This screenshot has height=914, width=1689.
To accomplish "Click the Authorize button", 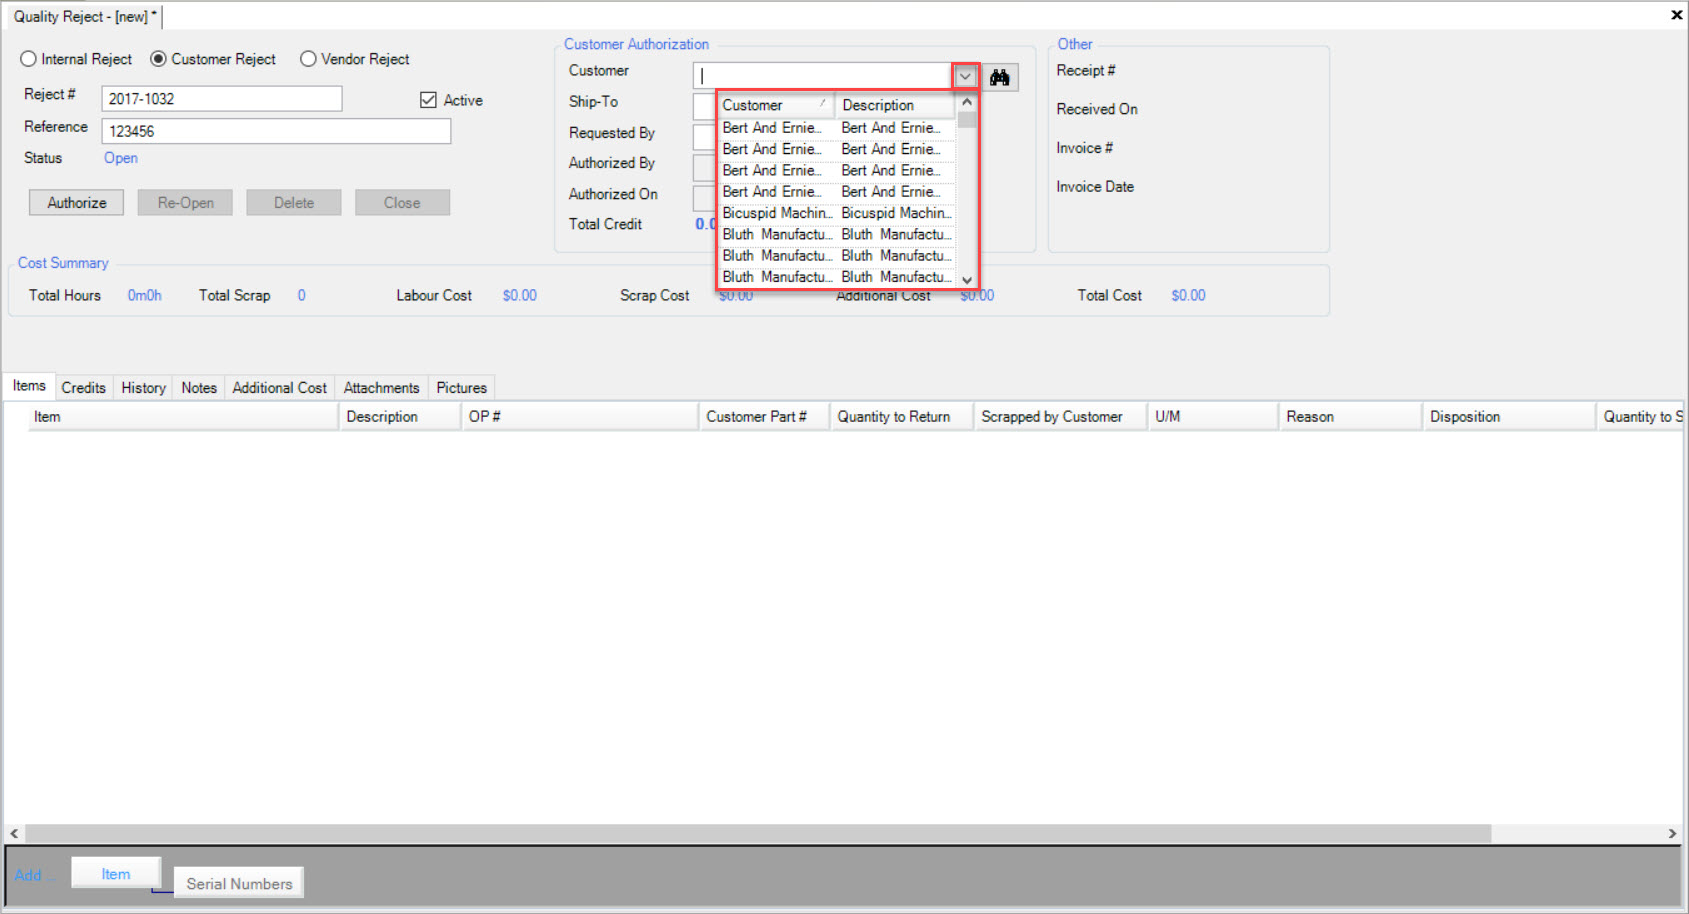I will click(x=76, y=202).
